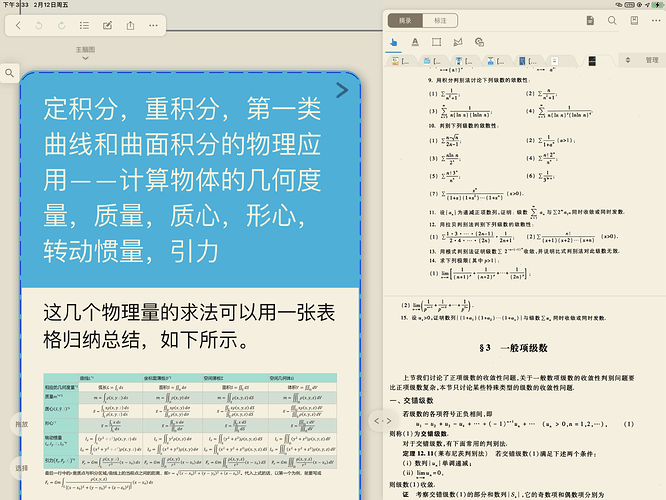Select the blue card title about 定积分
This screenshot has width=666, height=500.
point(182,180)
